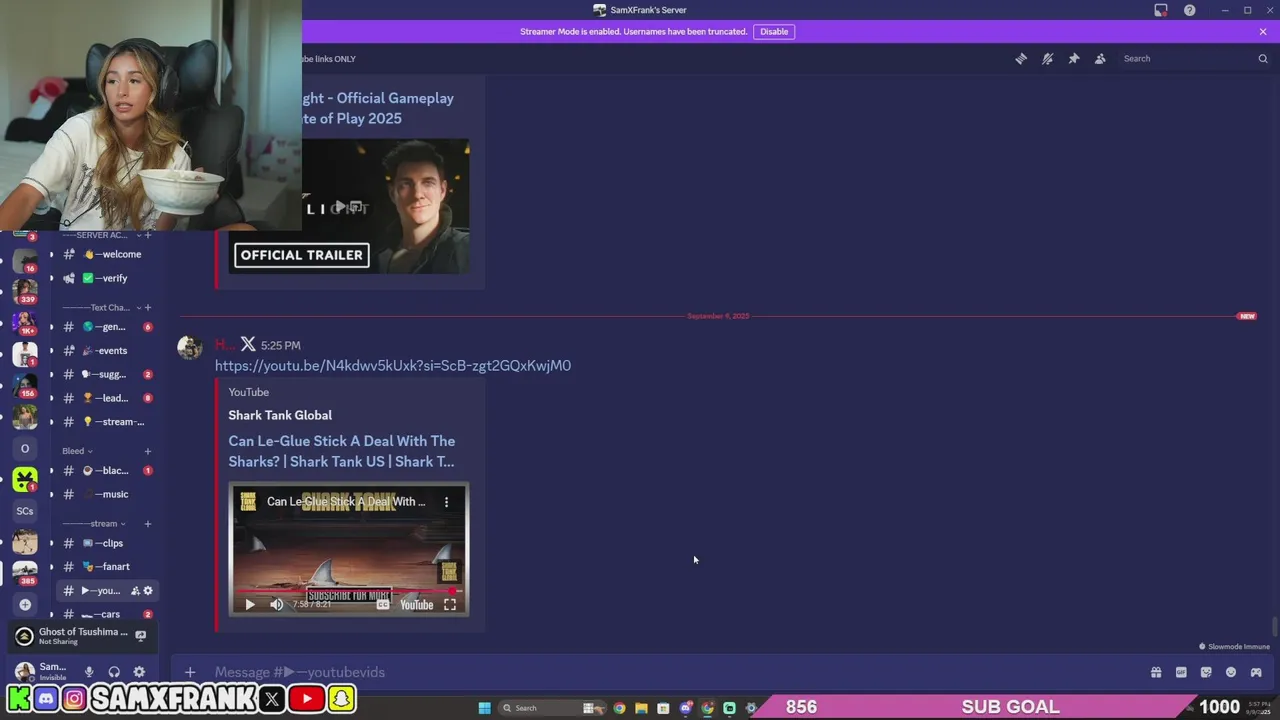Open the Threads icon in channel header

[1021, 59]
